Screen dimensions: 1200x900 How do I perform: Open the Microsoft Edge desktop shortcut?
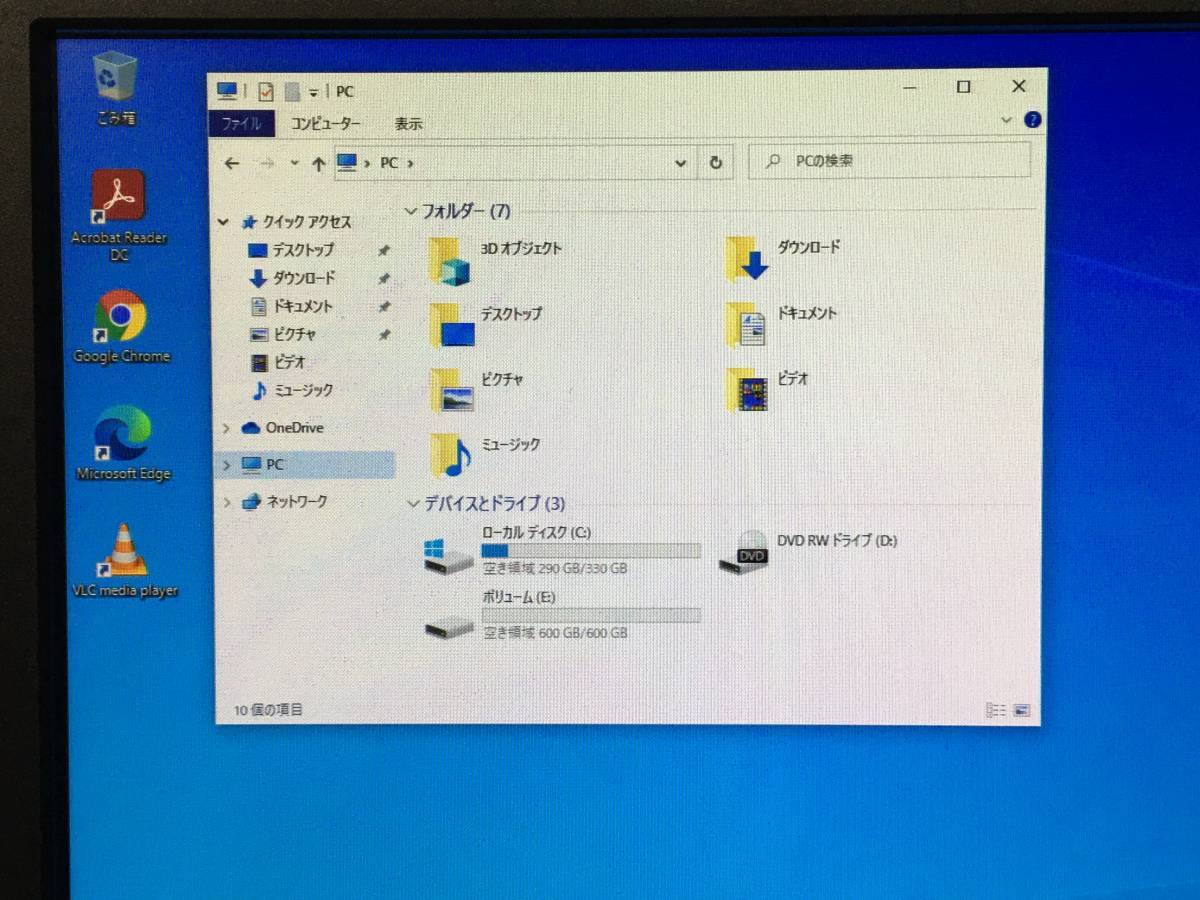tap(123, 445)
